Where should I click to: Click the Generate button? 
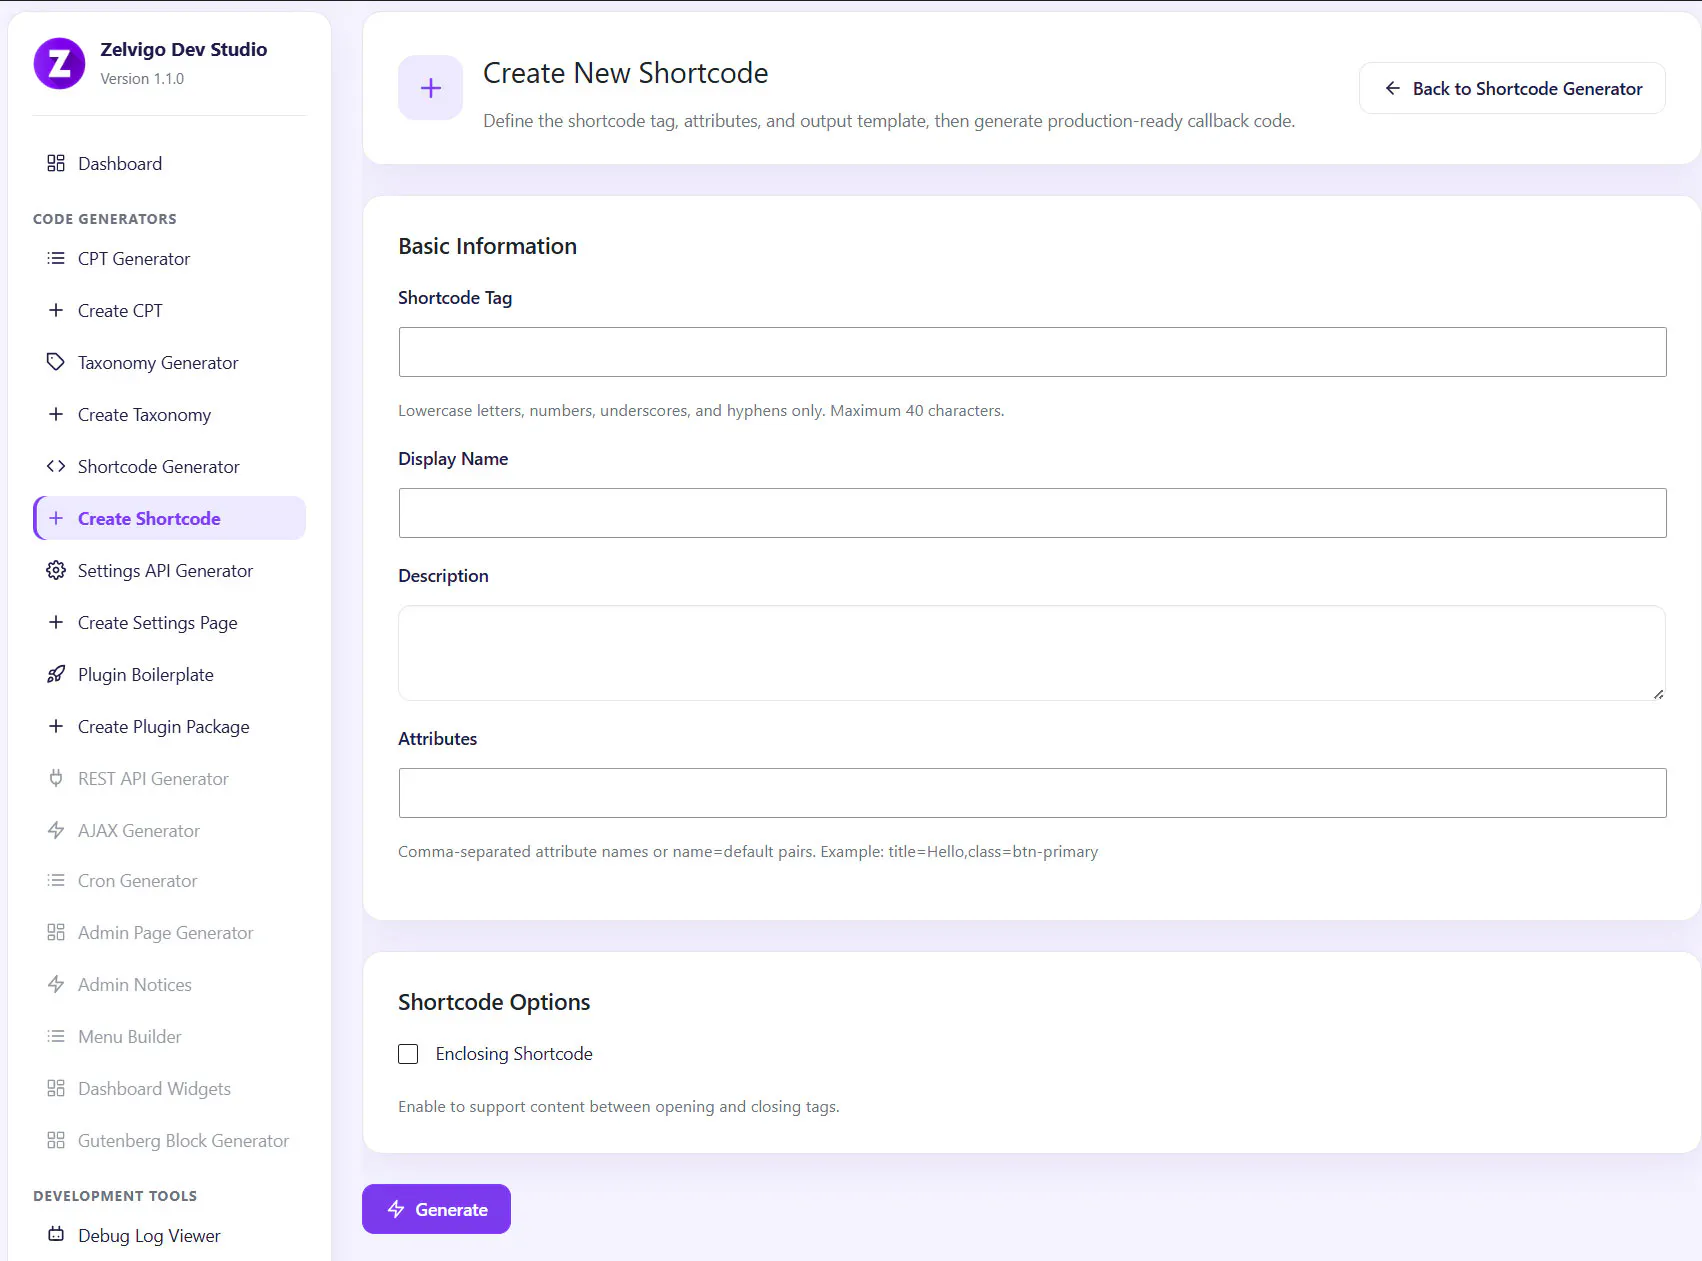(436, 1209)
